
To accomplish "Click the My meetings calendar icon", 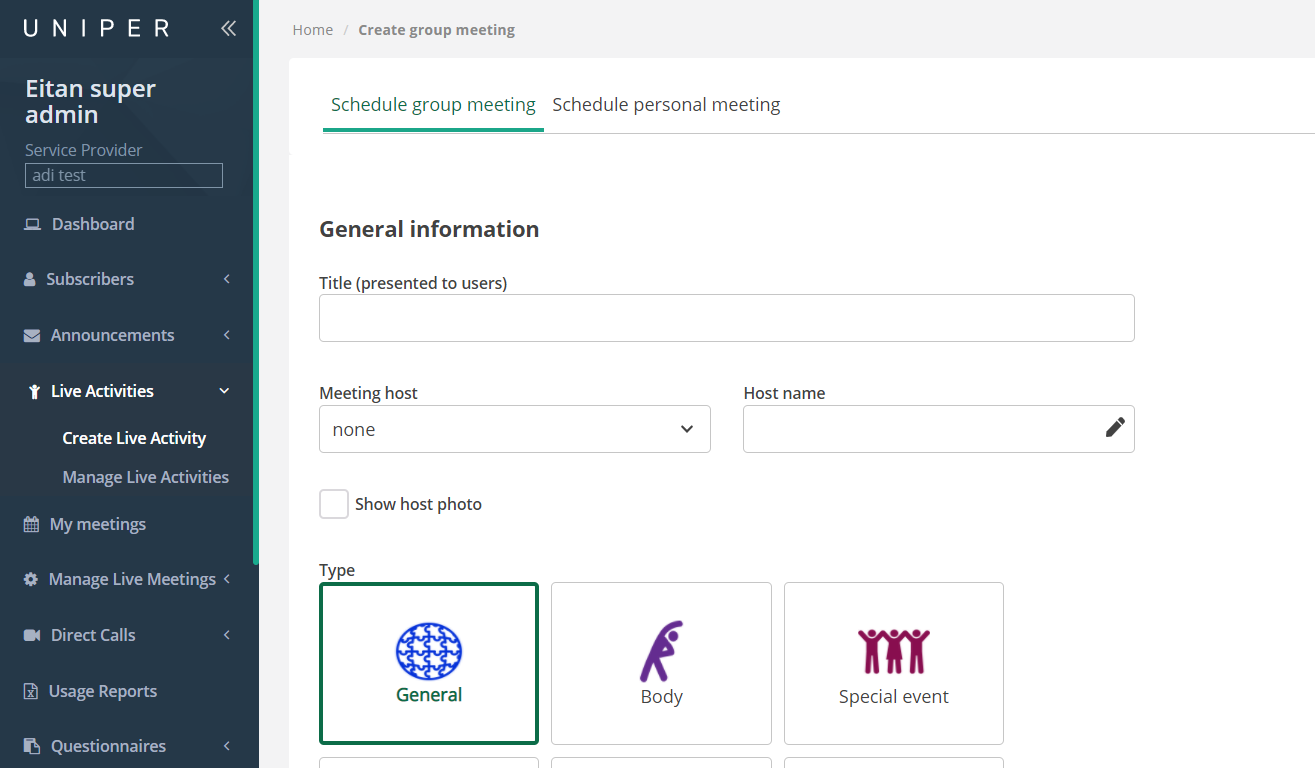I will click(31, 524).
